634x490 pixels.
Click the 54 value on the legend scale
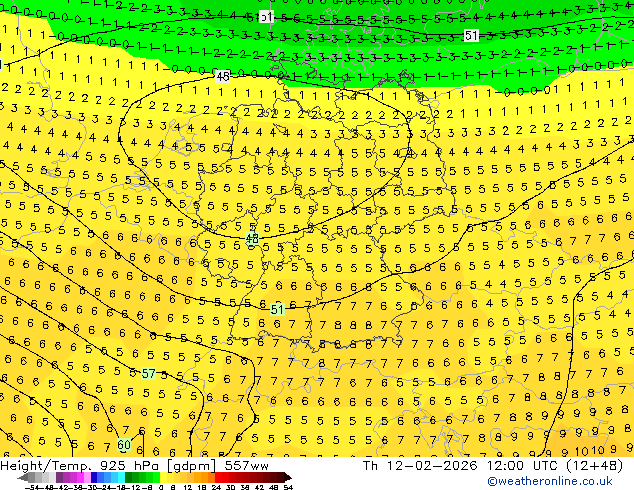pos(288,488)
